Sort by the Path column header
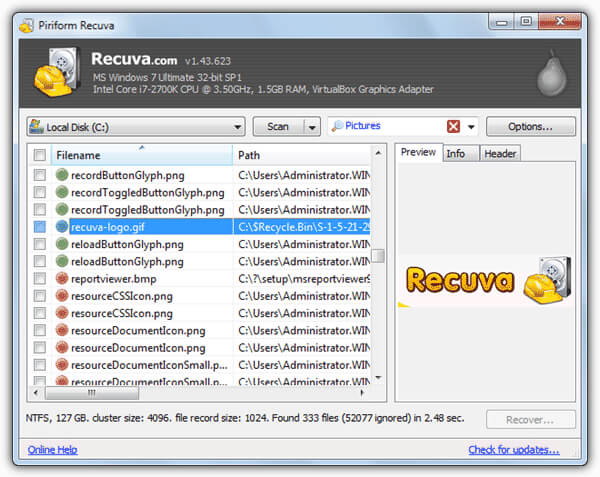 (x=302, y=155)
